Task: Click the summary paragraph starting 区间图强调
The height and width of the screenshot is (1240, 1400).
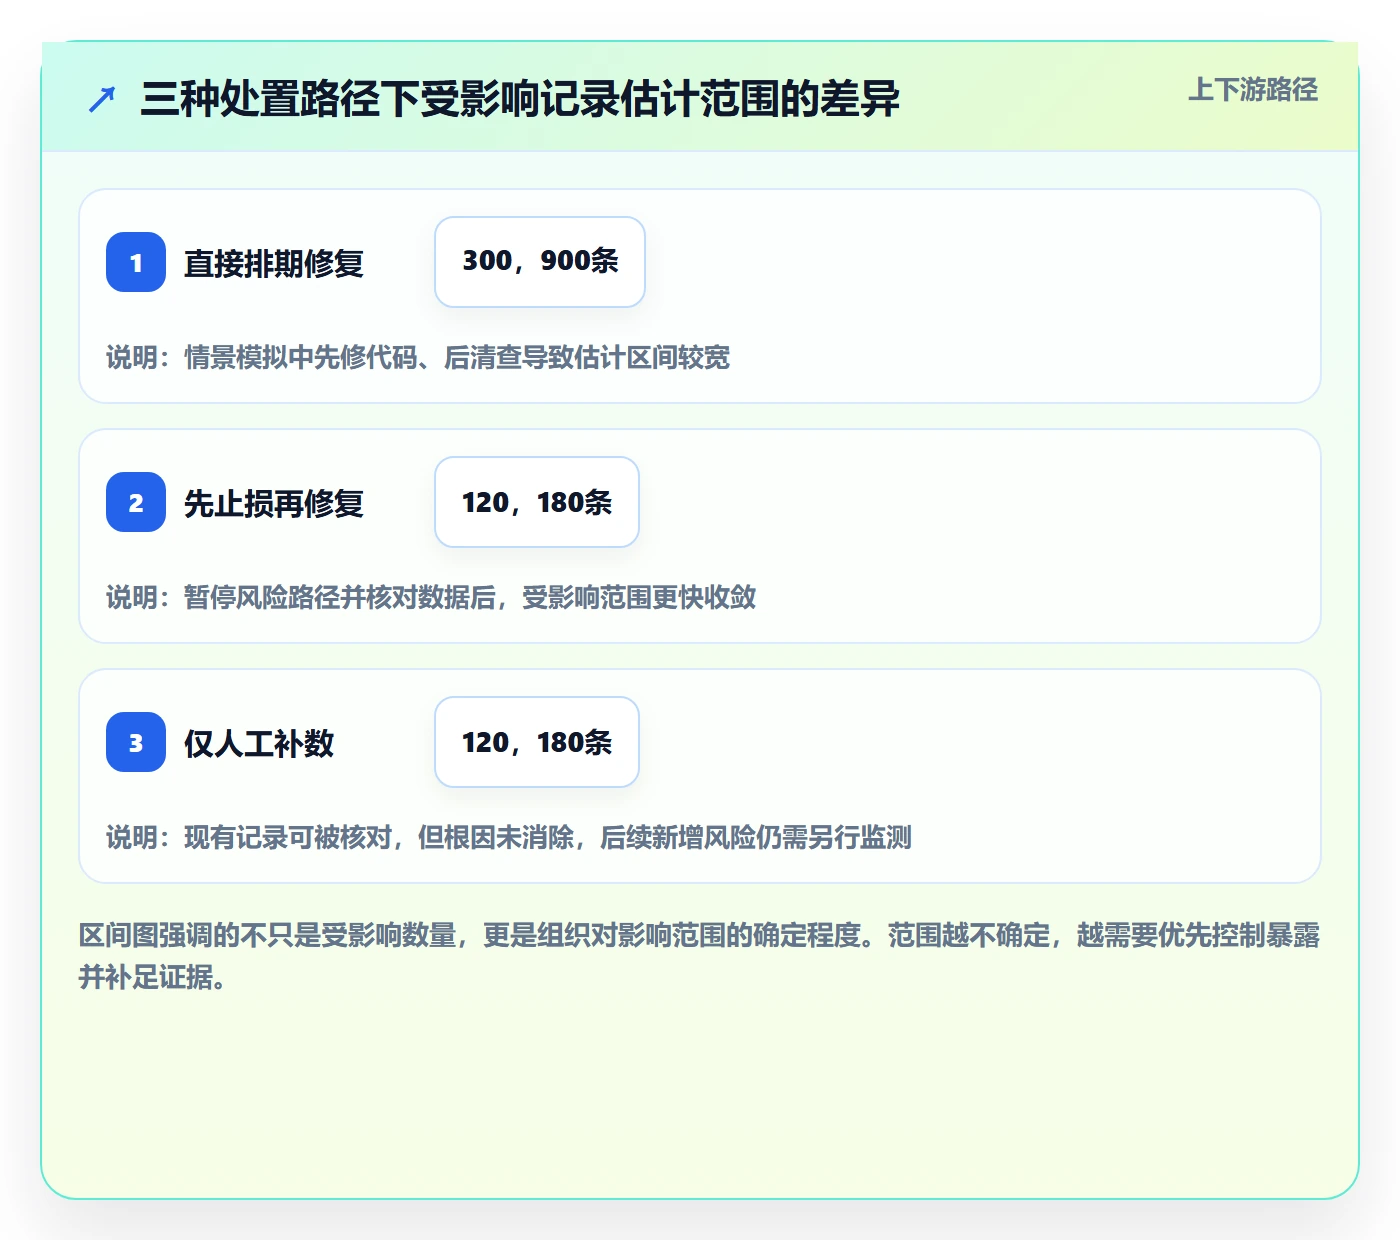Action: (x=700, y=956)
